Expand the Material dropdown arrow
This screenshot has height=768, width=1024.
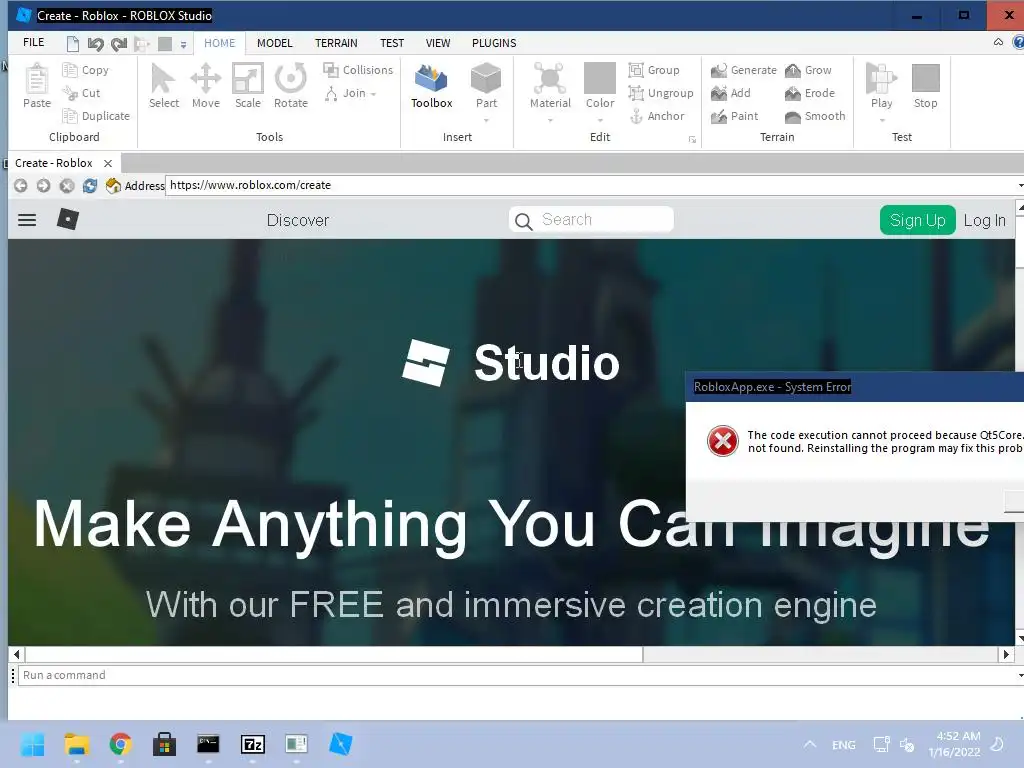tap(550, 120)
